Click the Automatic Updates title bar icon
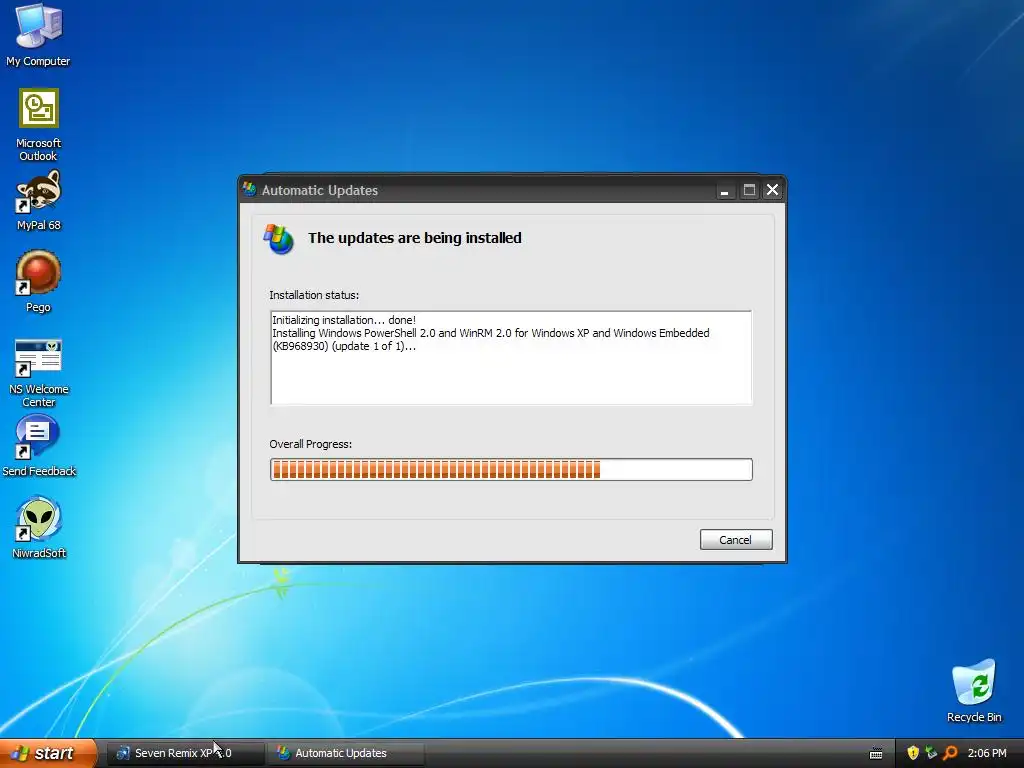Viewport: 1024px width, 768px height. coord(249,189)
